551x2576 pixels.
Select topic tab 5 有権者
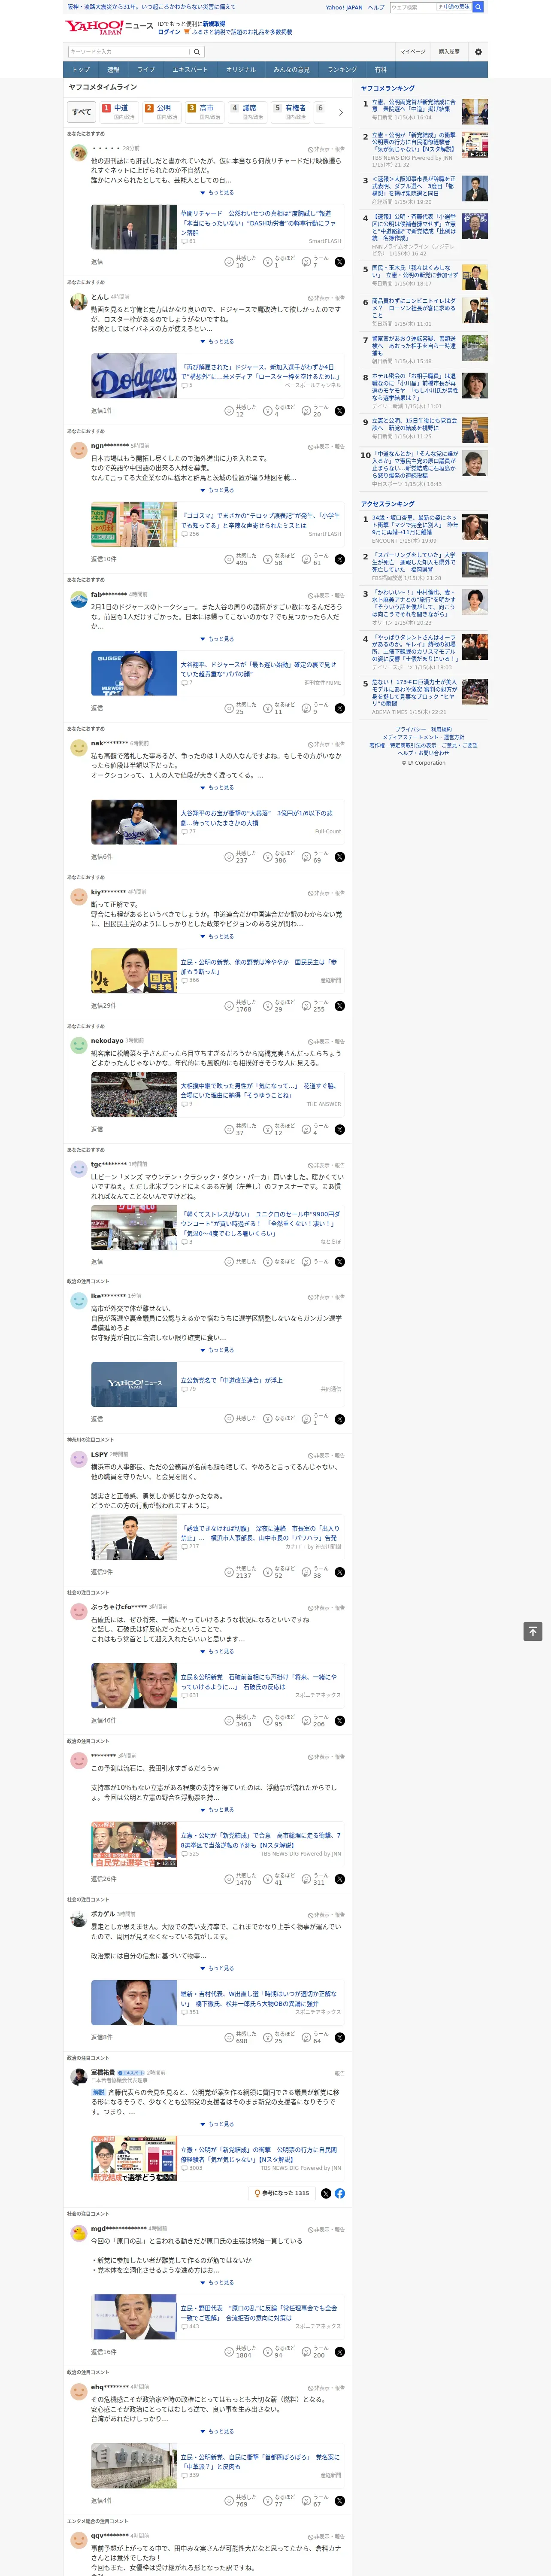291,112
